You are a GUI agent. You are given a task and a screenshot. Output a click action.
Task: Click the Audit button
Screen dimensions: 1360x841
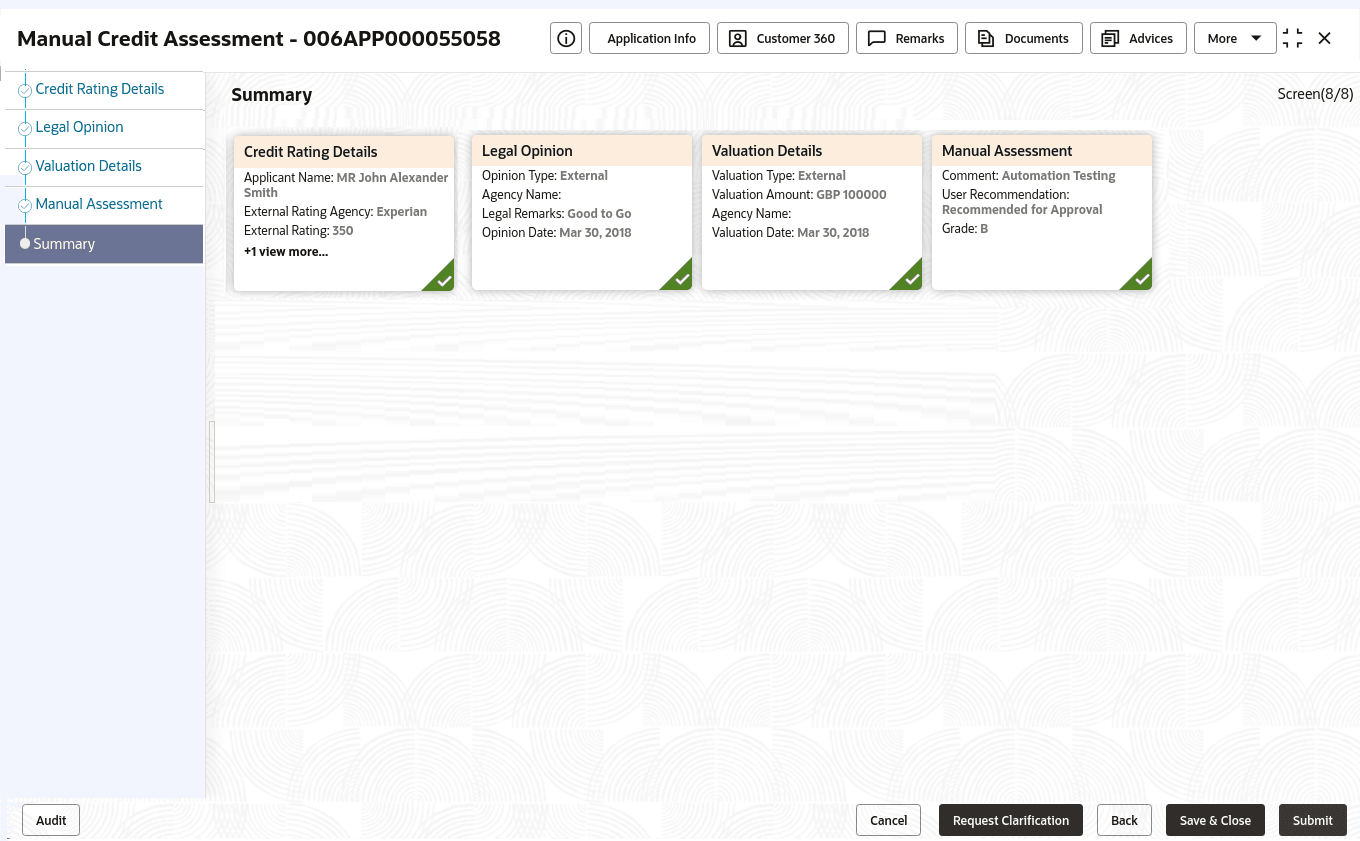51,820
